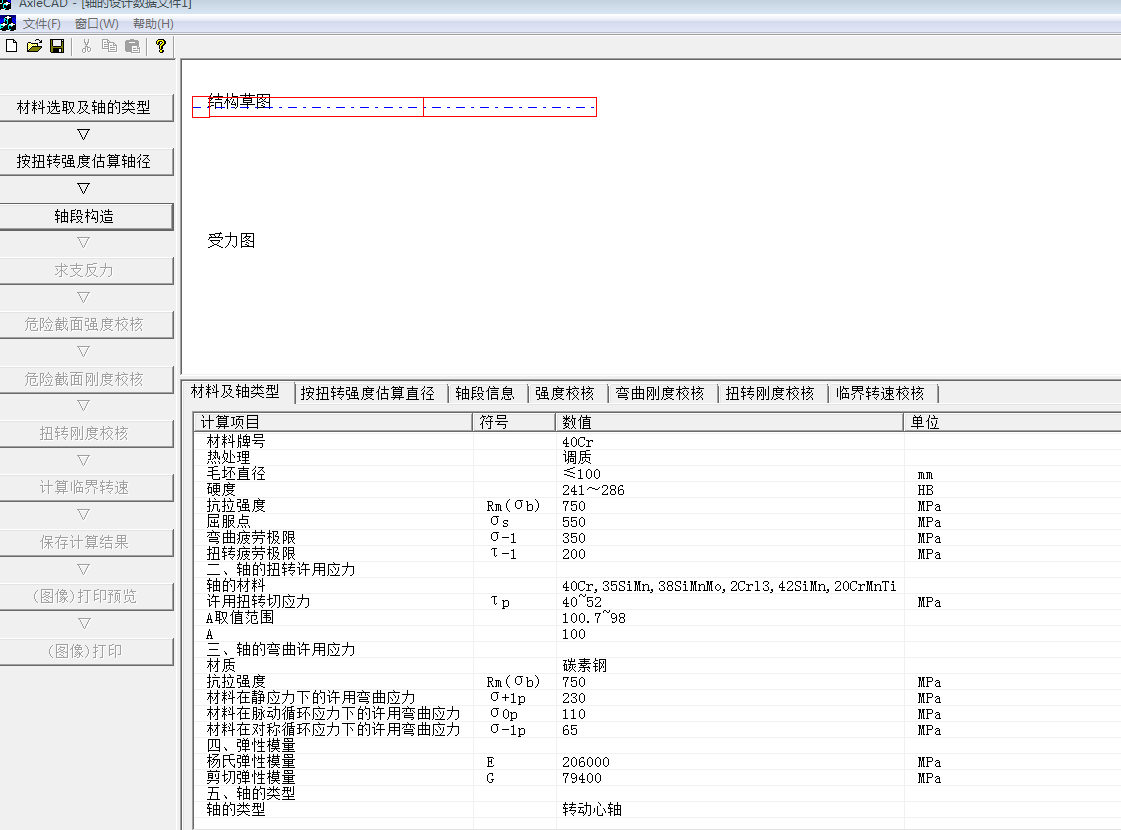The image size is (1121, 830).
Task: Open the 按扭转强度估算直径 tab
Action: 368,393
